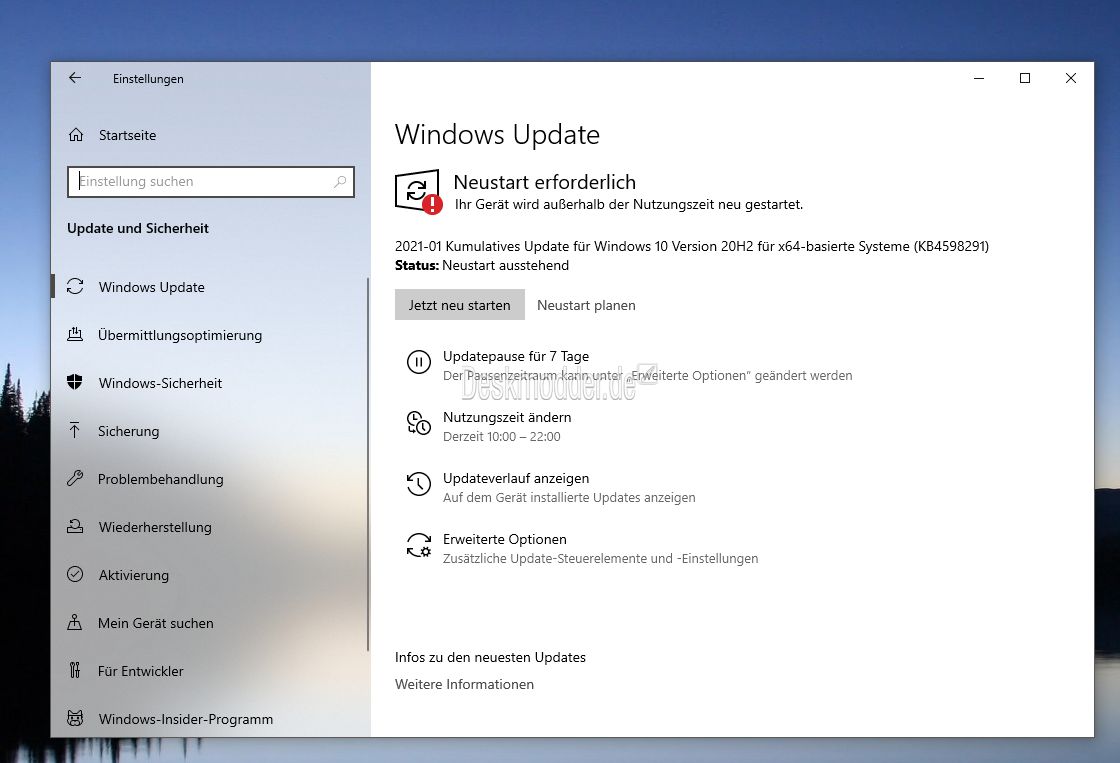Click the KB4598291 cumulative update text
This screenshot has height=763, width=1120.
(x=691, y=246)
